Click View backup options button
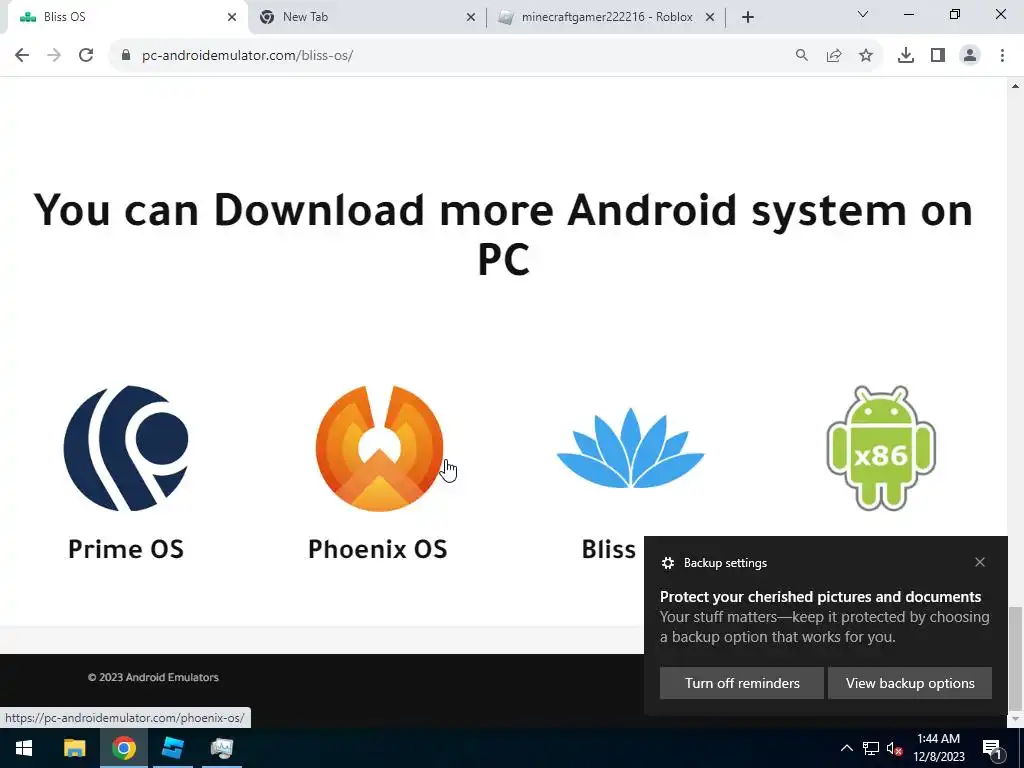 [x=910, y=683]
